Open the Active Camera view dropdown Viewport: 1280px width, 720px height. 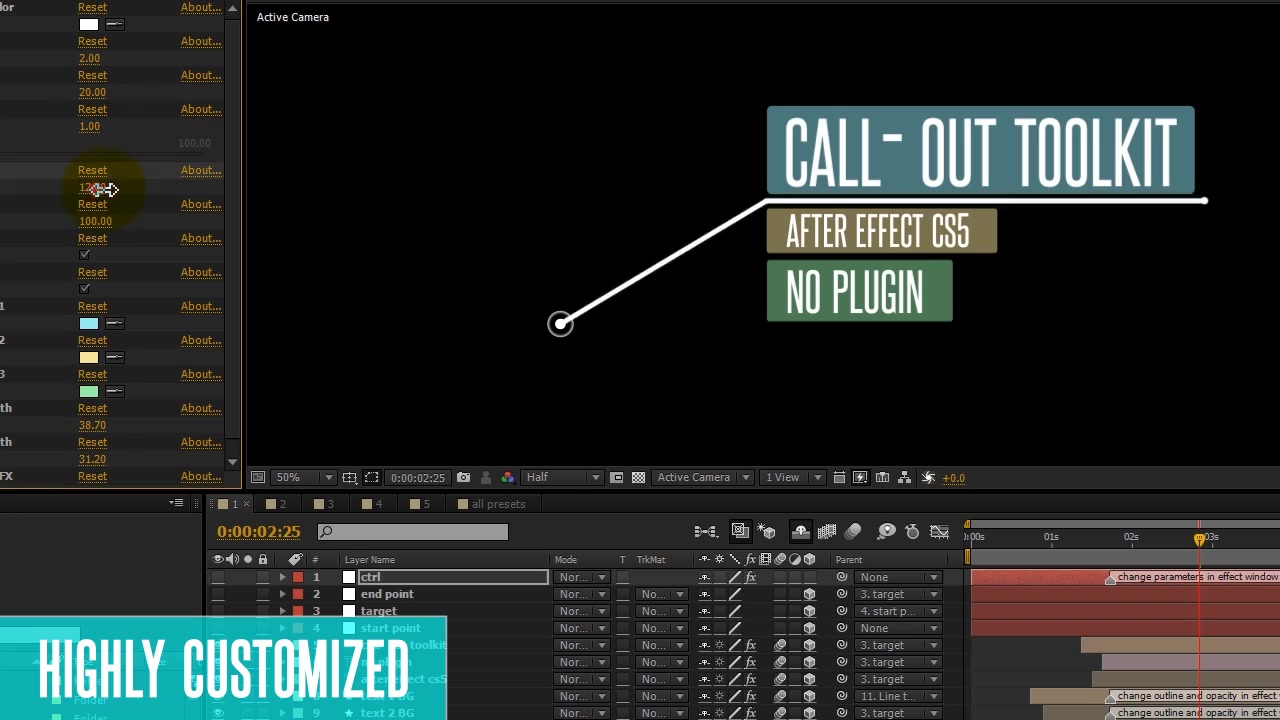pyautogui.click(x=701, y=478)
